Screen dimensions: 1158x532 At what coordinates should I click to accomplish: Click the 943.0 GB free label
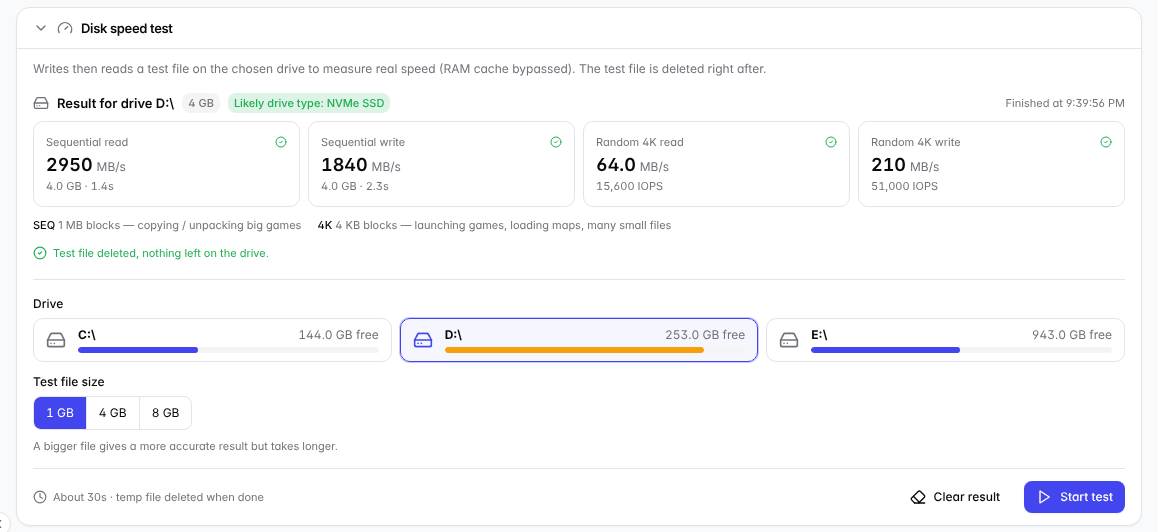(1072, 335)
